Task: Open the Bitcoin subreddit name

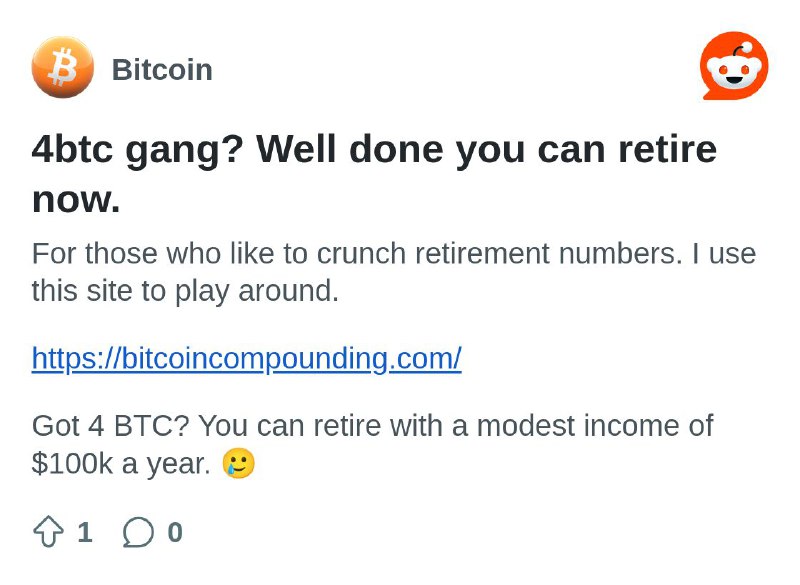Action: click(162, 69)
